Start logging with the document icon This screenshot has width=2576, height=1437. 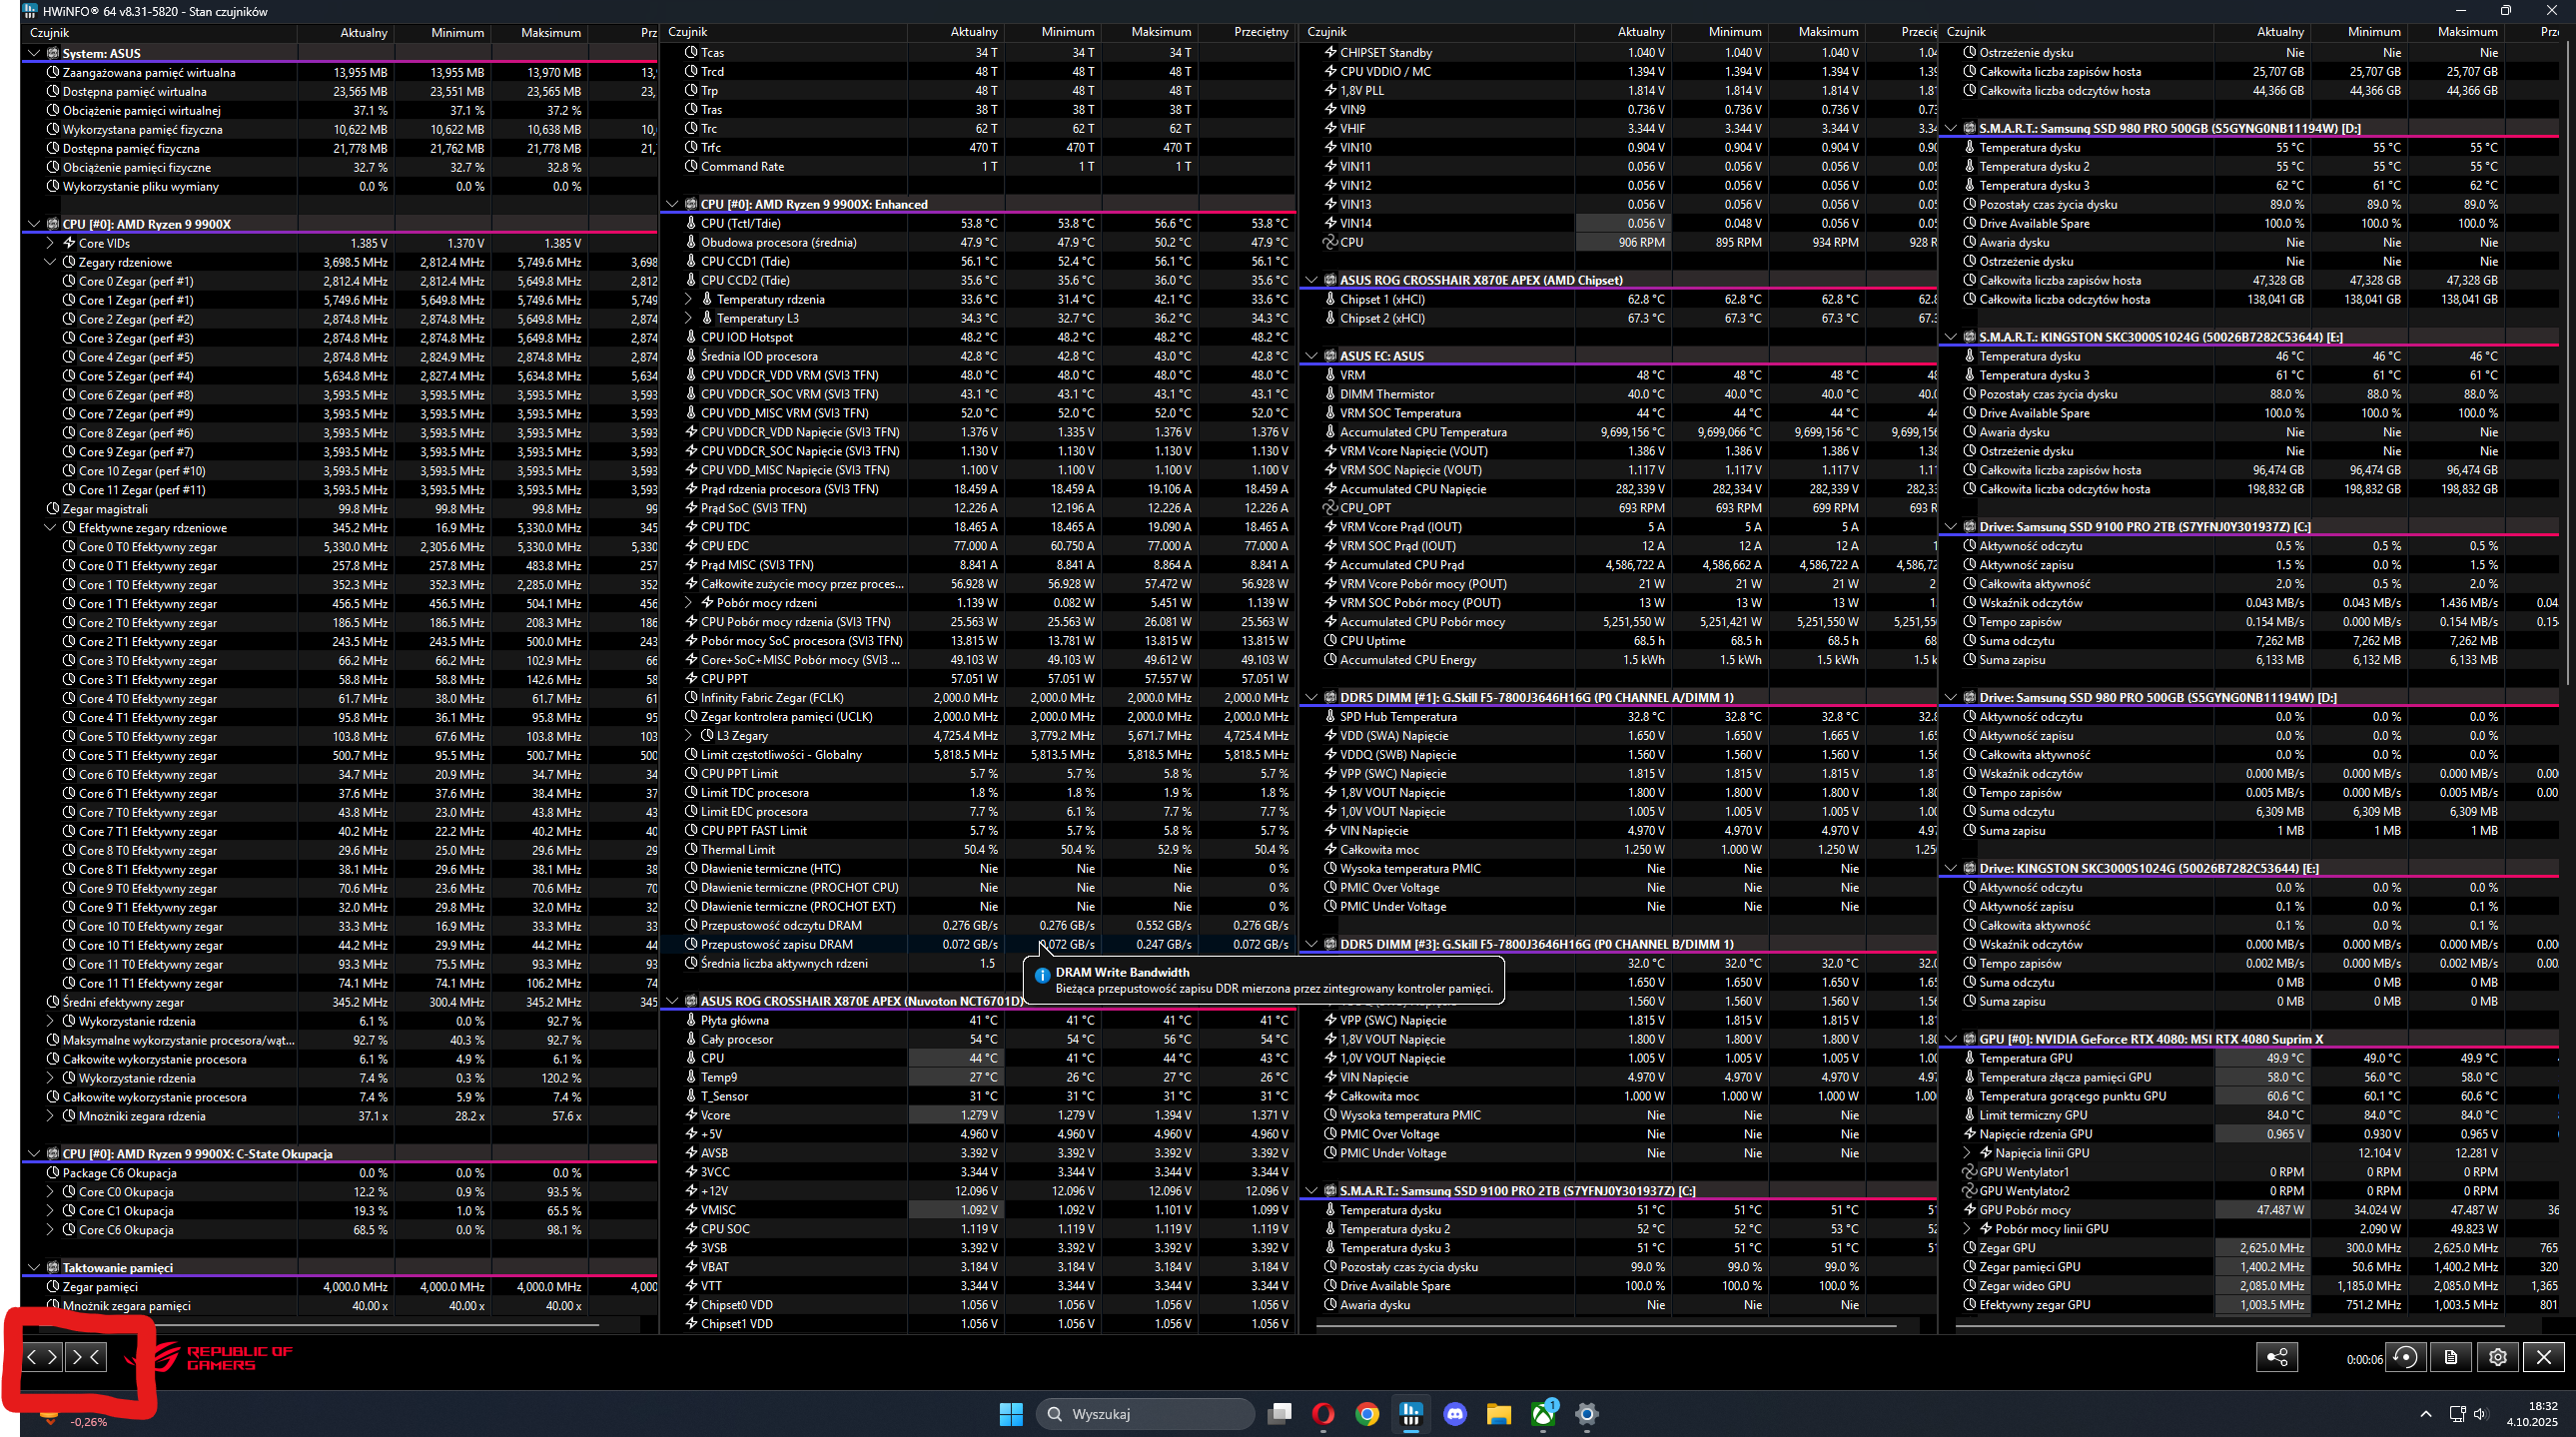[2451, 1357]
